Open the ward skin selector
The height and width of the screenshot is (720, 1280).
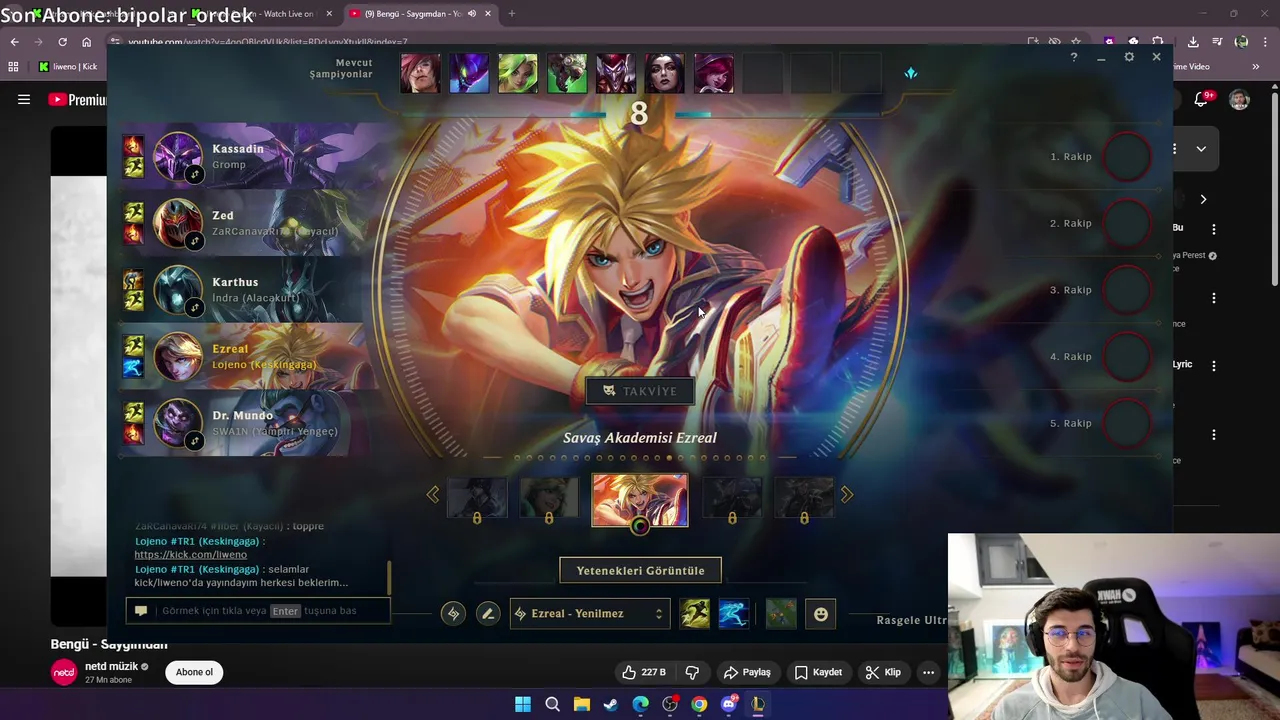781,614
